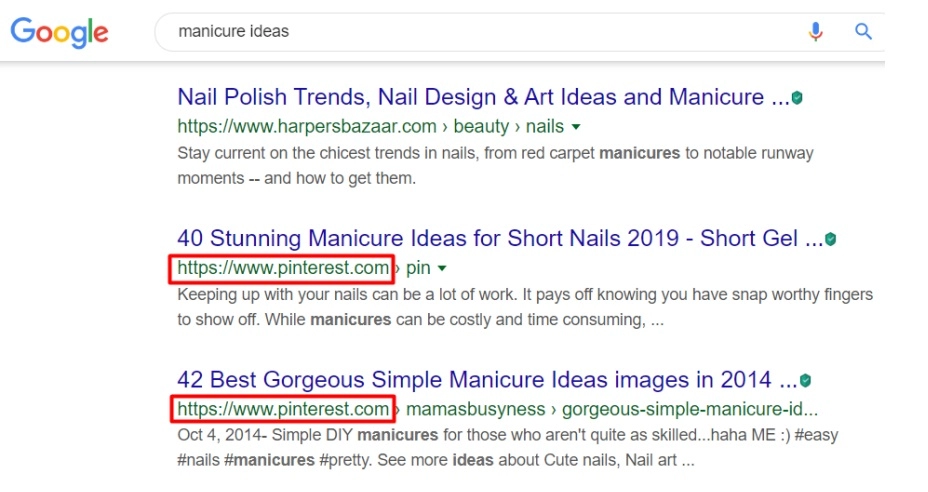The height and width of the screenshot is (492, 928).
Task: Expand the dropdown arrow after harpersbazaar nails URL
Action: point(576,127)
